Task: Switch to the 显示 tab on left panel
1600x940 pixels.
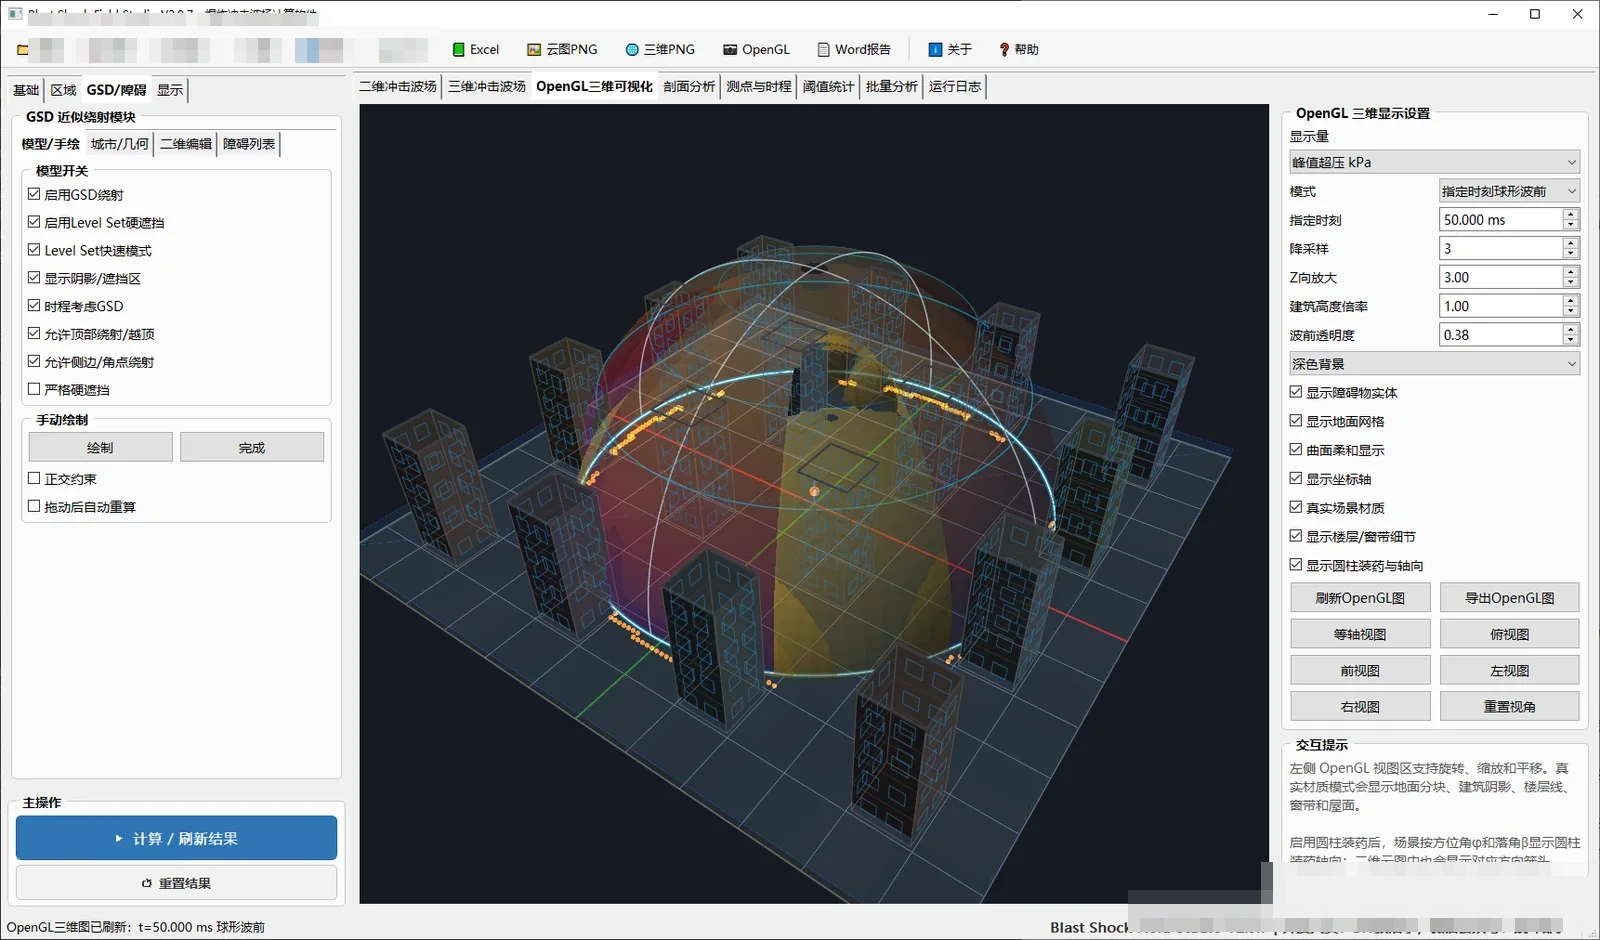Action: (170, 90)
